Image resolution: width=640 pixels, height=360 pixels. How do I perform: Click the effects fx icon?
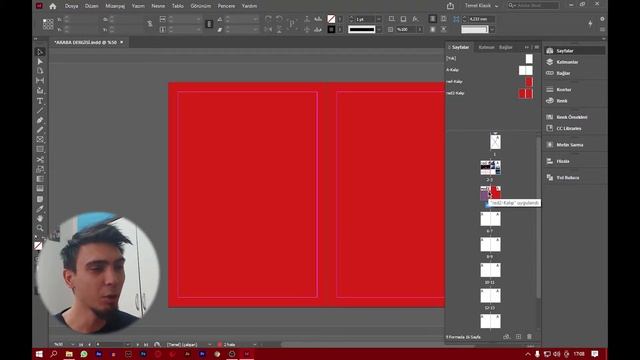point(415,19)
